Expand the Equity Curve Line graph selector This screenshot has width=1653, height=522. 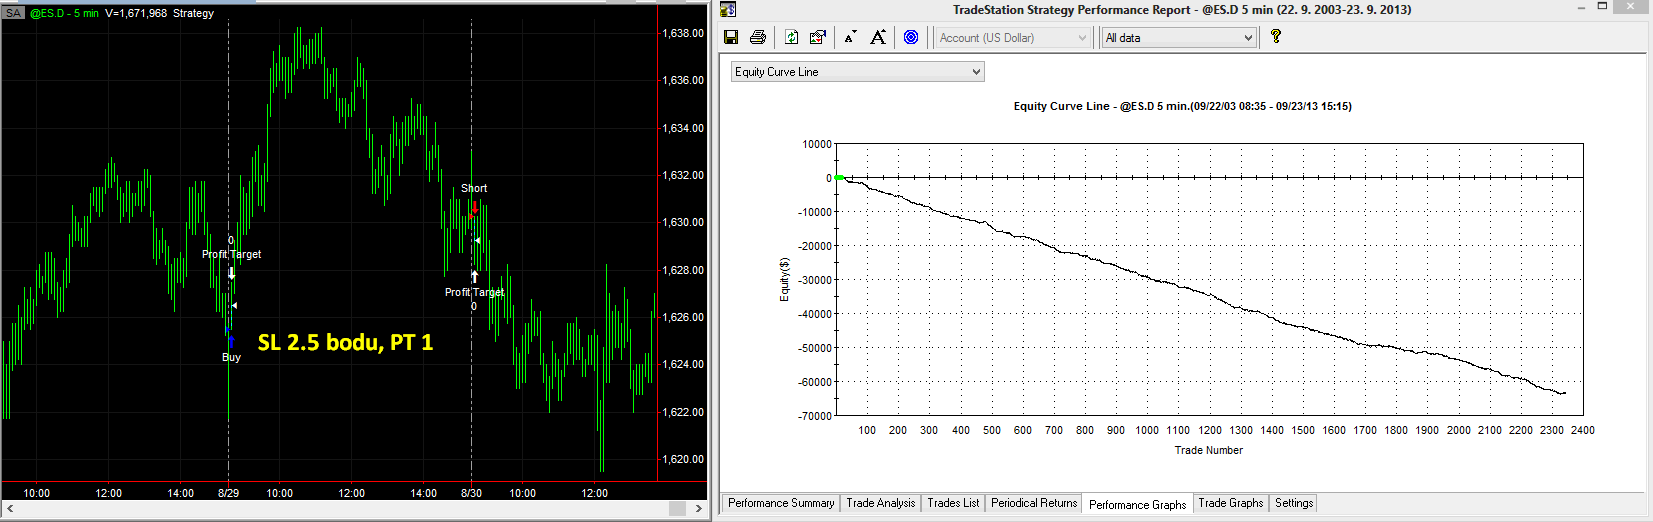[x=858, y=72]
